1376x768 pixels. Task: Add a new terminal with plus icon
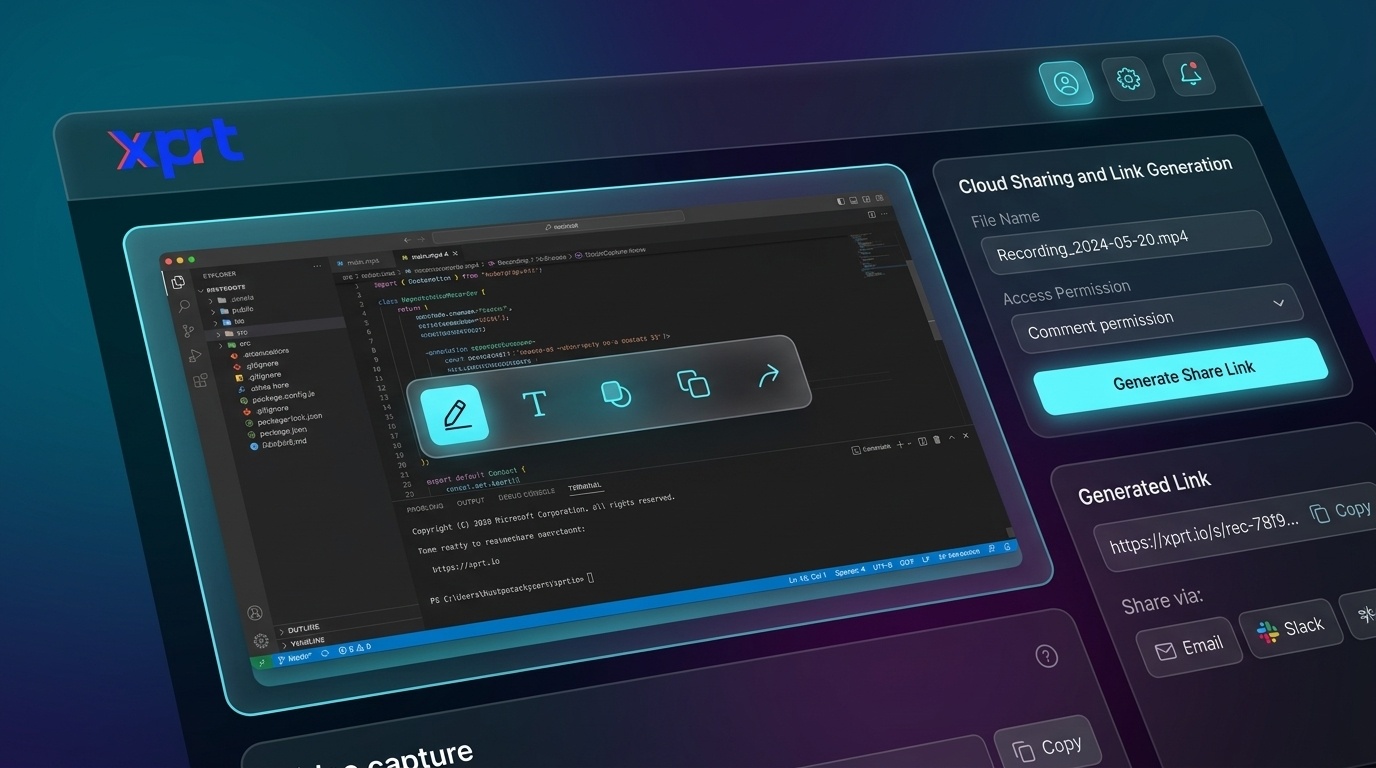point(899,444)
